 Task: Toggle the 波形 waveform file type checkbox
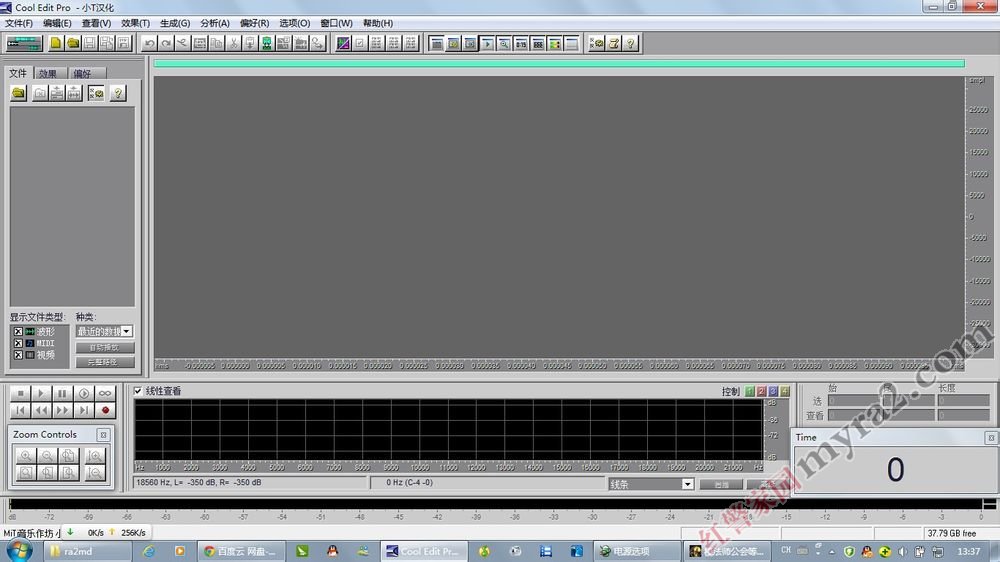18,332
